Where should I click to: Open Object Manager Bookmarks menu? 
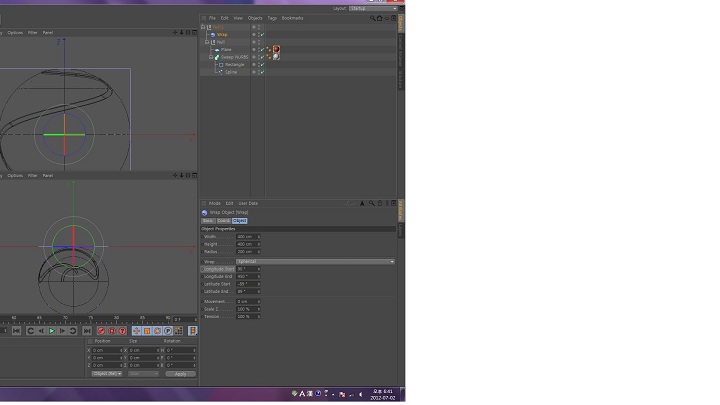292,18
